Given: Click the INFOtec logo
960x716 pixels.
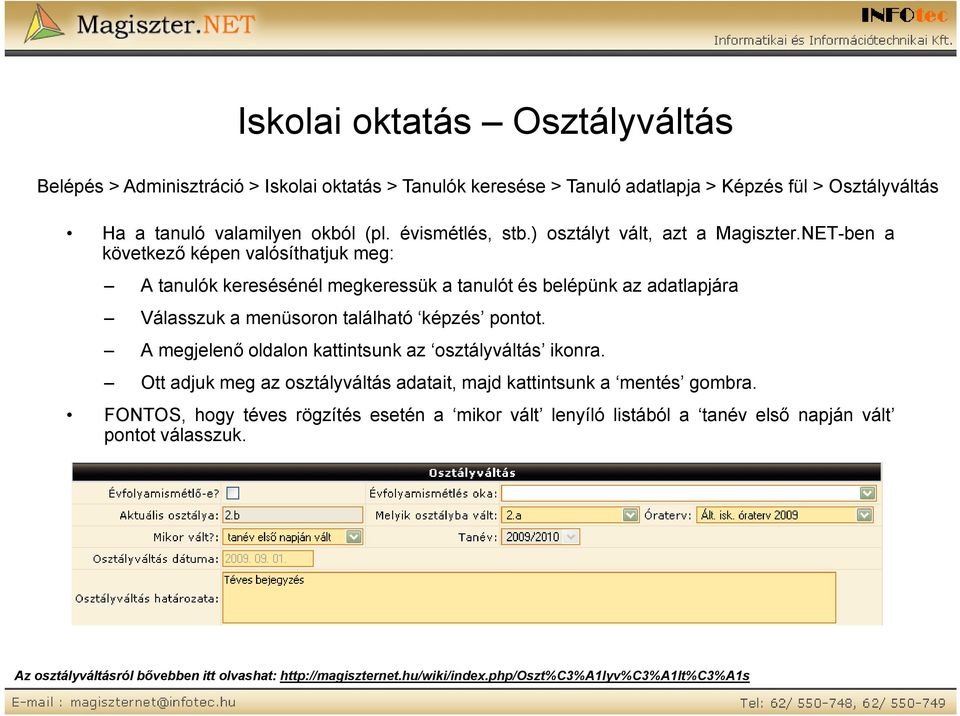Looking at the screenshot, I should tap(905, 15).
